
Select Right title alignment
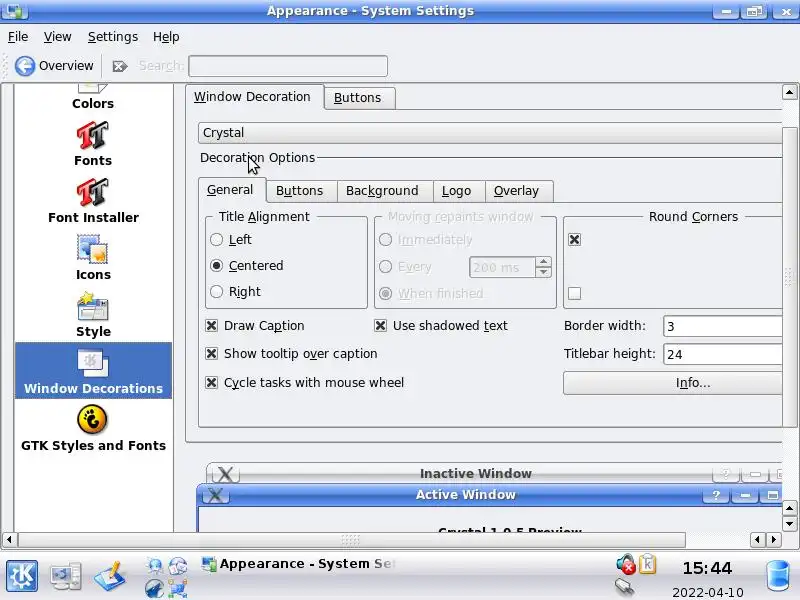(x=216, y=291)
